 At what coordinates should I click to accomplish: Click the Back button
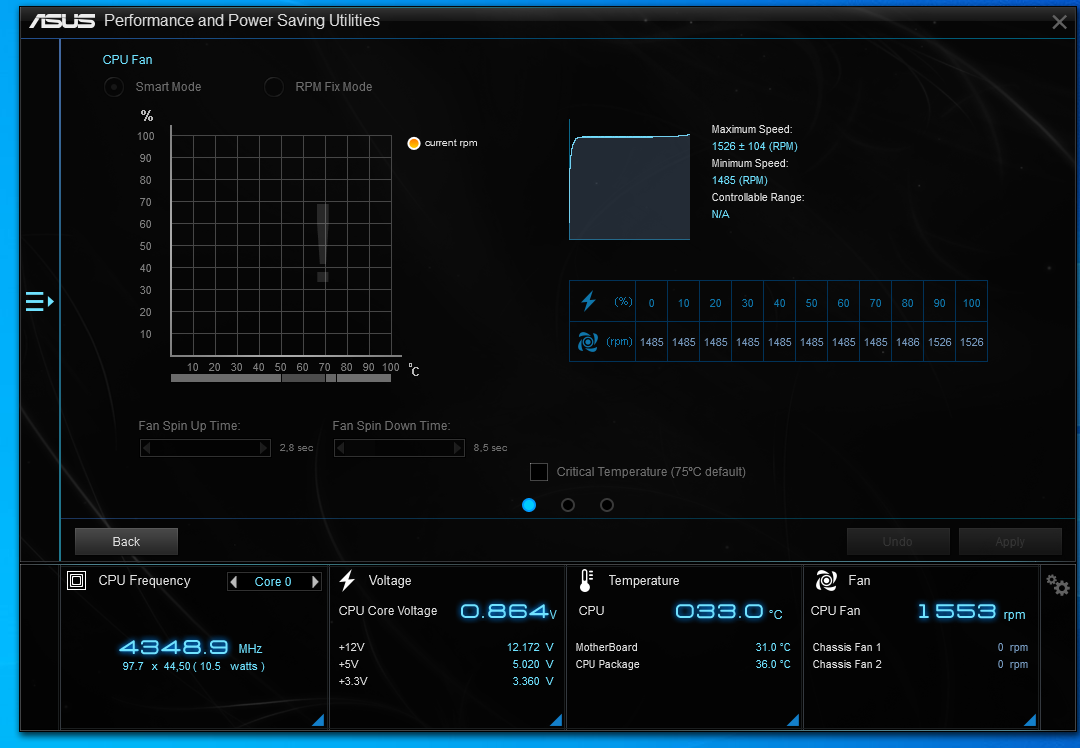tap(126, 542)
